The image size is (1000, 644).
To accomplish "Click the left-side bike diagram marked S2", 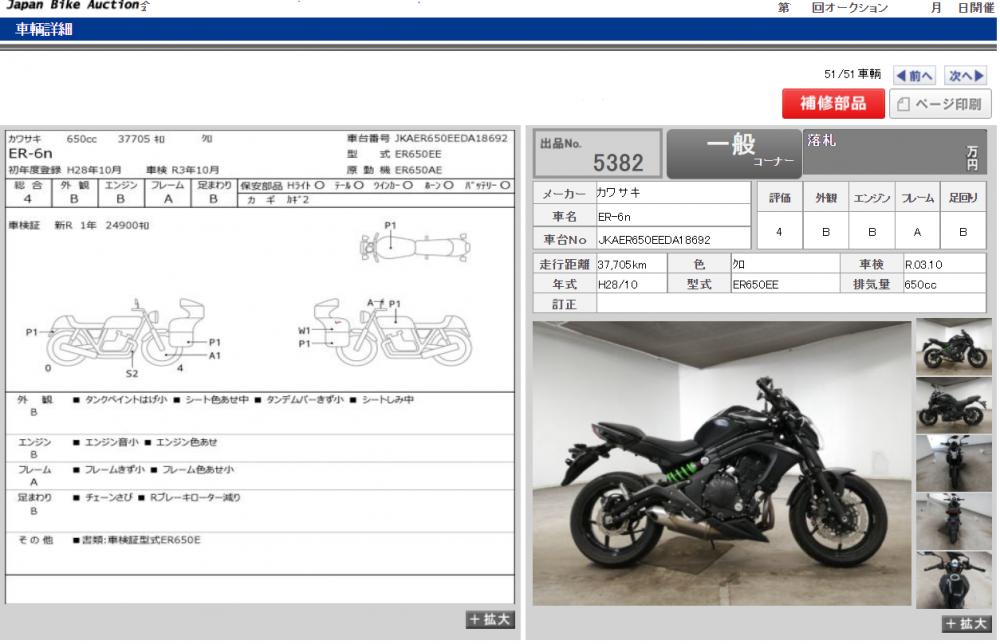I will coord(128,332).
